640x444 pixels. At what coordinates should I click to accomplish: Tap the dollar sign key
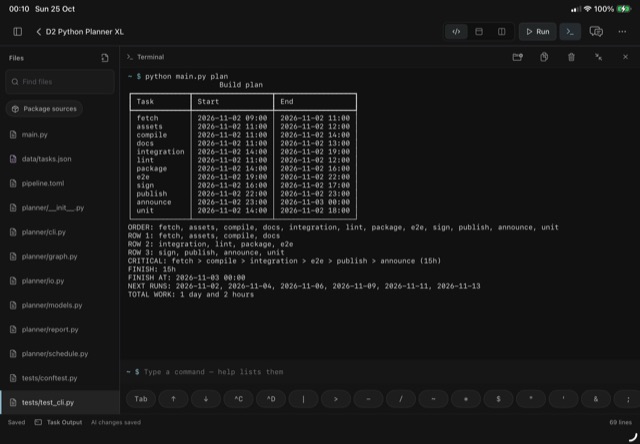pos(498,399)
